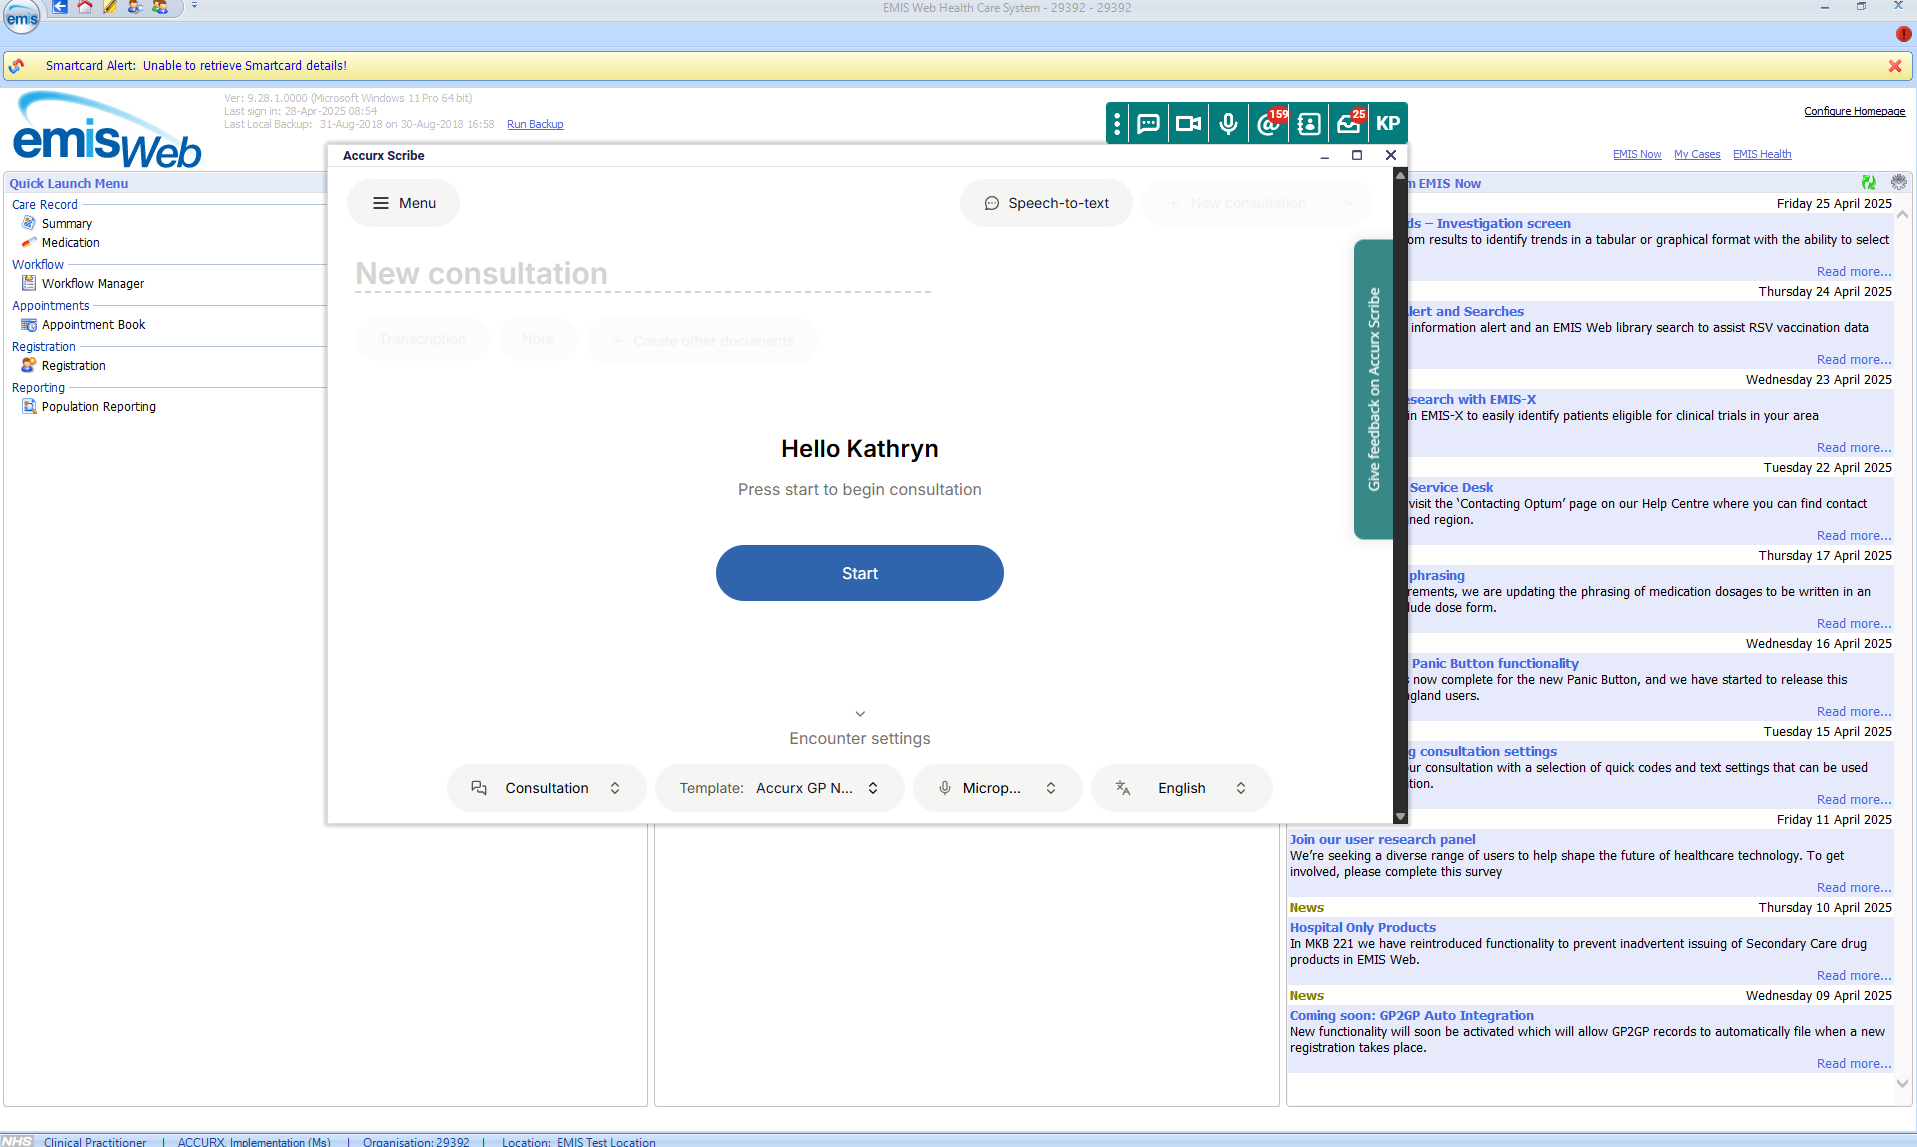Open the quick access toolbar customize arrow
The height and width of the screenshot is (1147, 1917).
tap(194, 6)
